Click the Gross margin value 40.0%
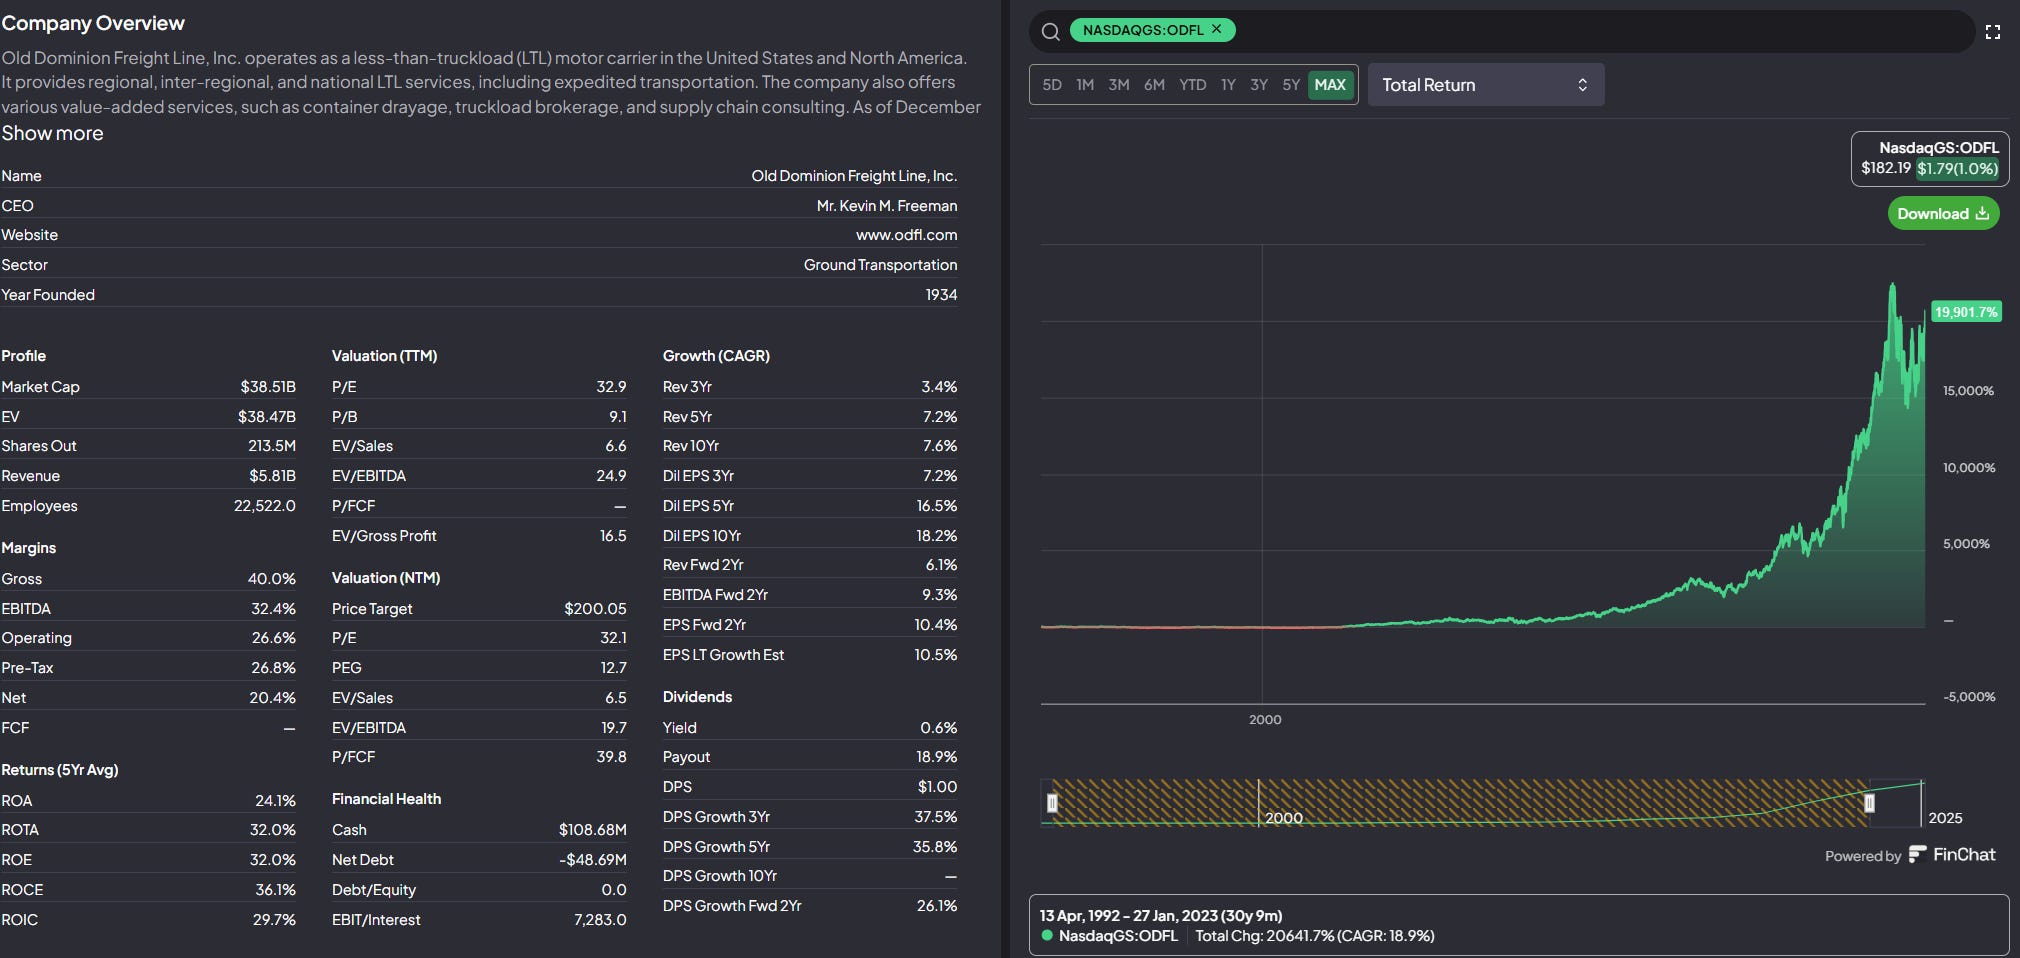 point(272,579)
